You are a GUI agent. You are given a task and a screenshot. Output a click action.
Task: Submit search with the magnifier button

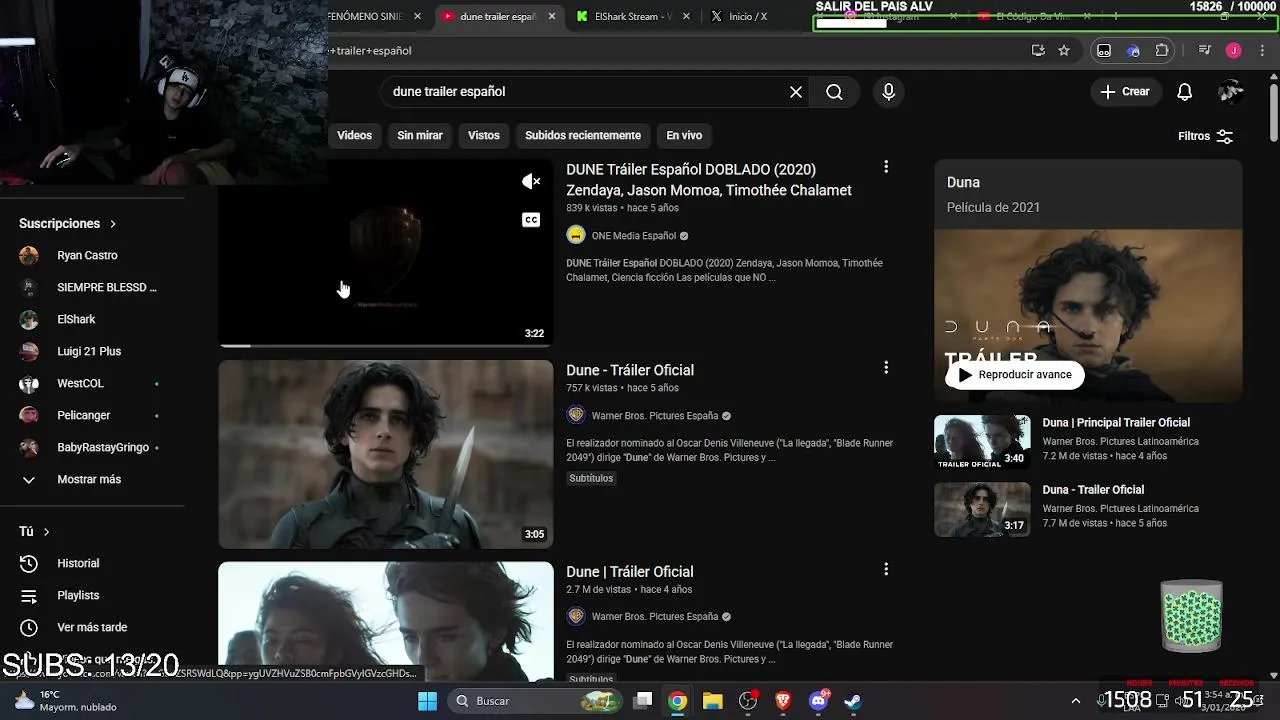click(834, 92)
